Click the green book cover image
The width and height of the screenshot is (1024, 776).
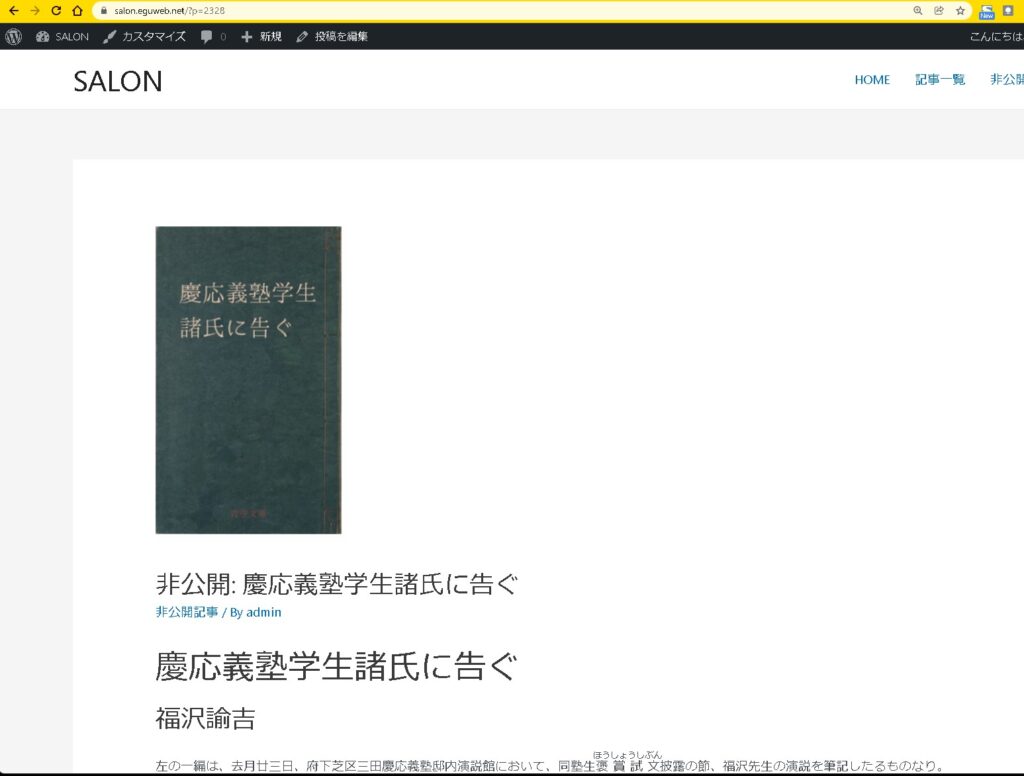click(248, 380)
